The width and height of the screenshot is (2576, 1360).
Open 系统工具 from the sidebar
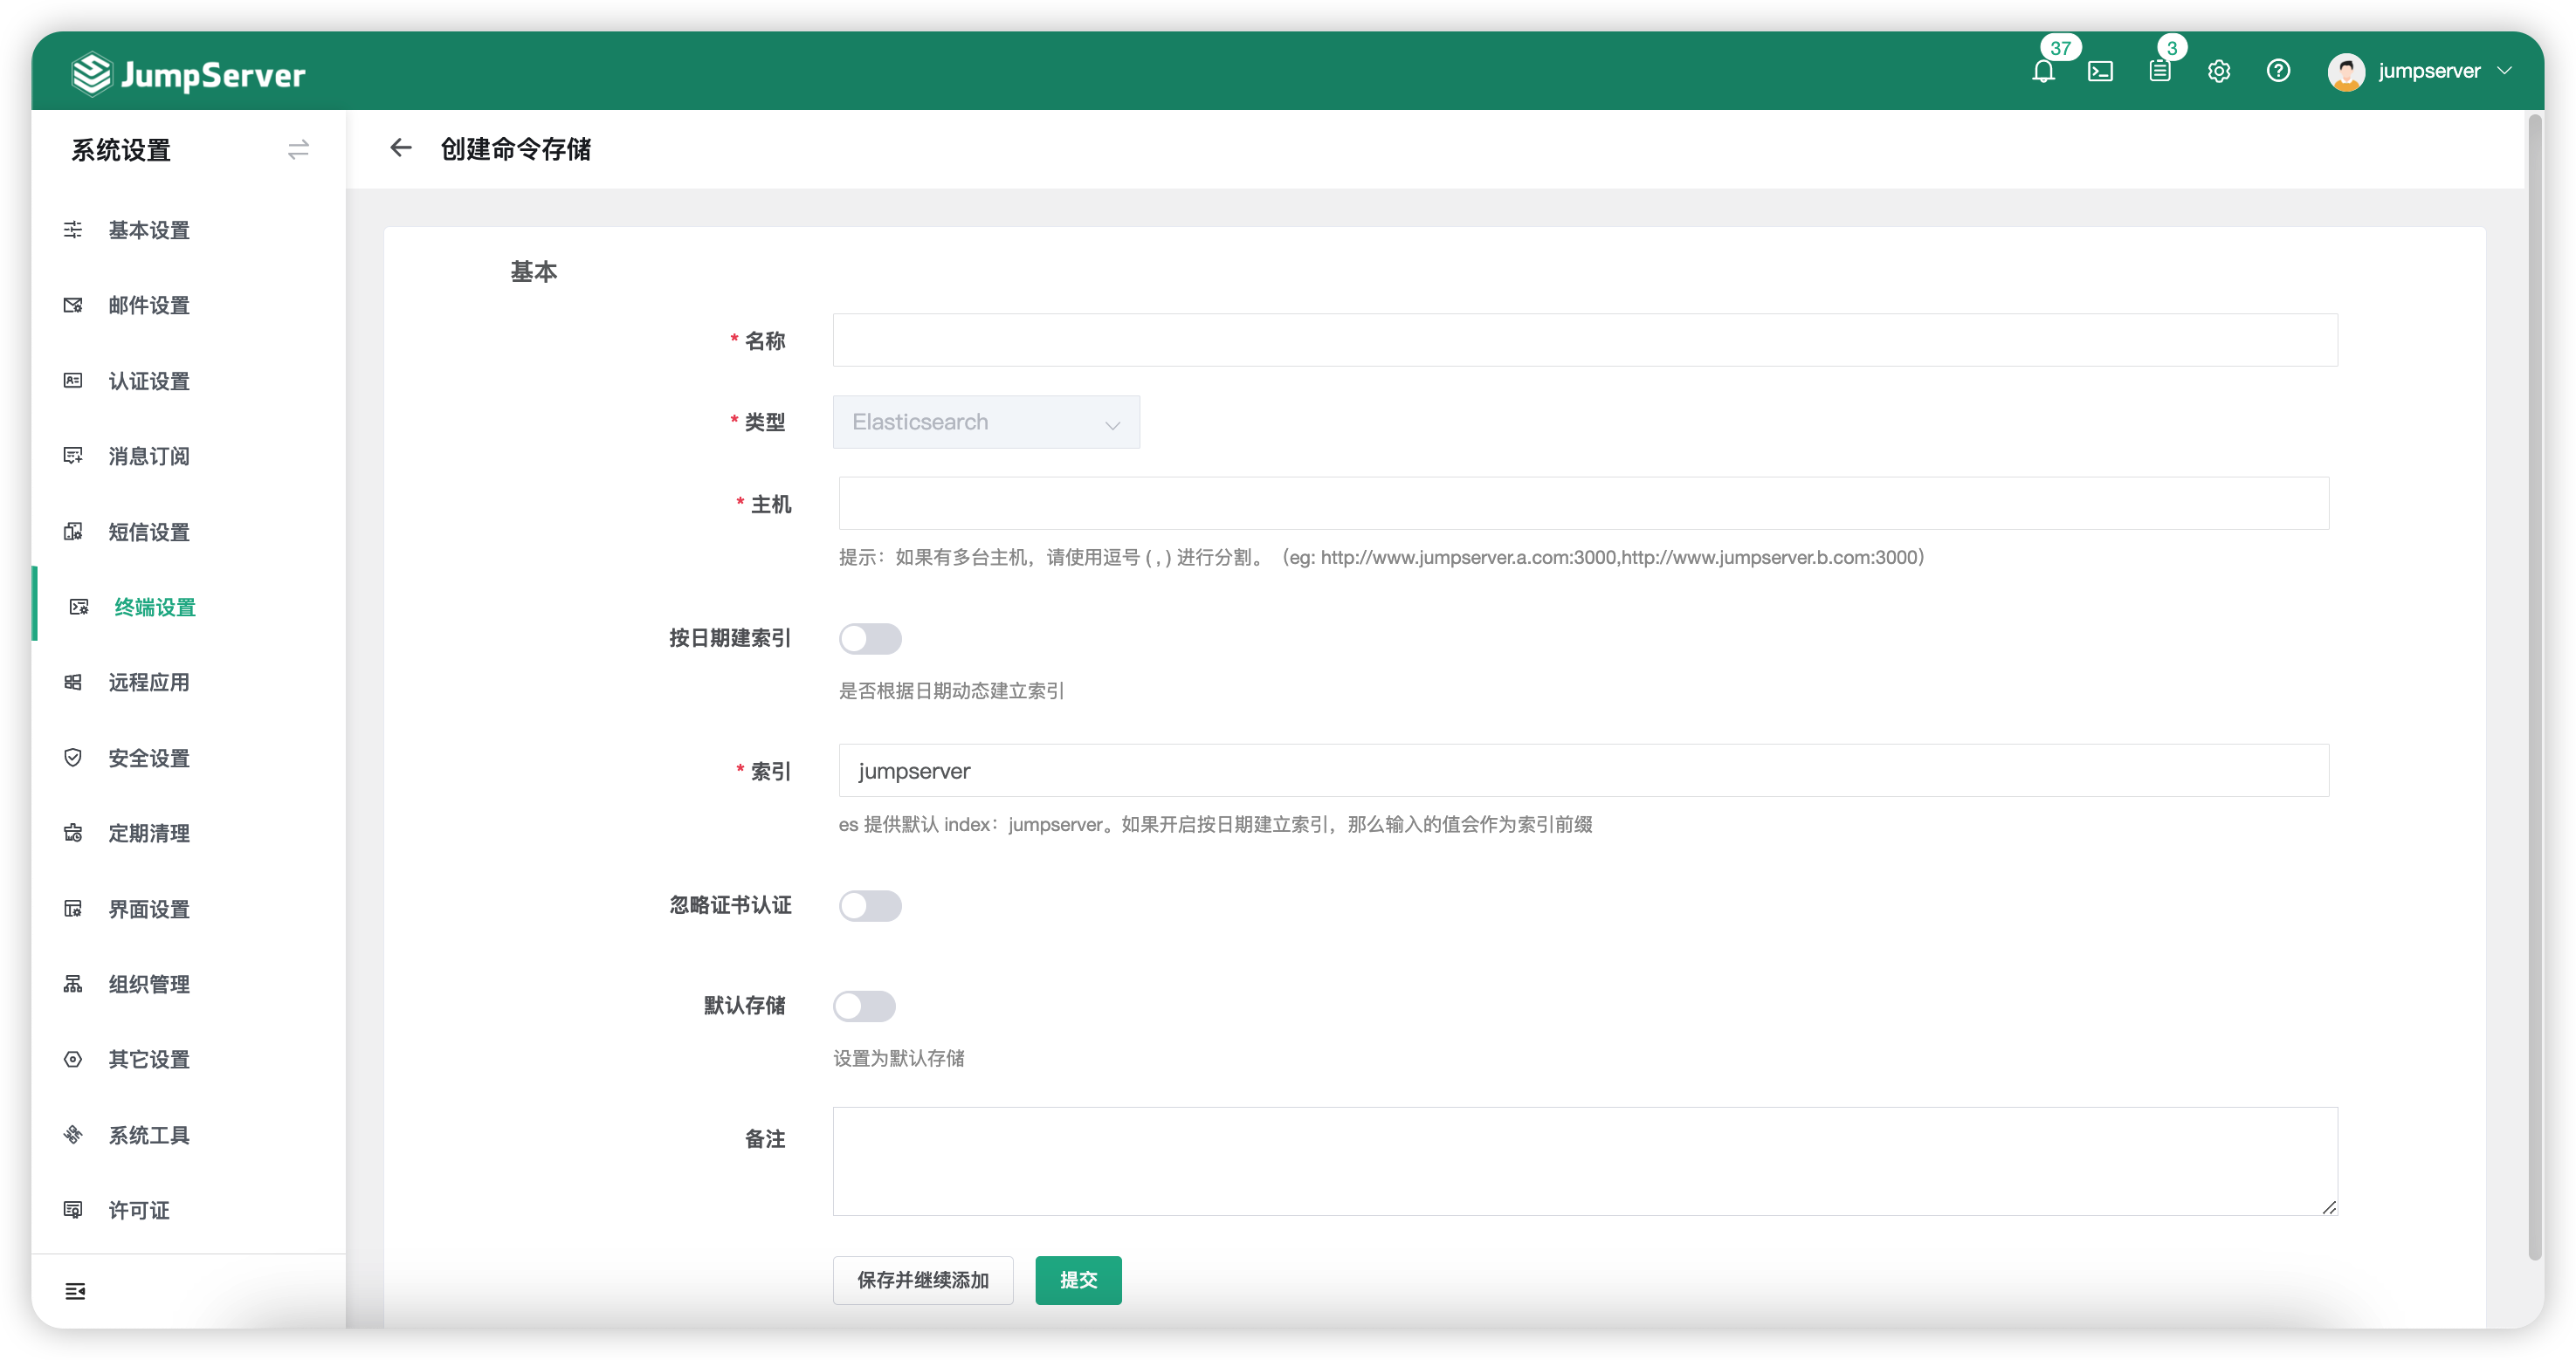tap(149, 1135)
